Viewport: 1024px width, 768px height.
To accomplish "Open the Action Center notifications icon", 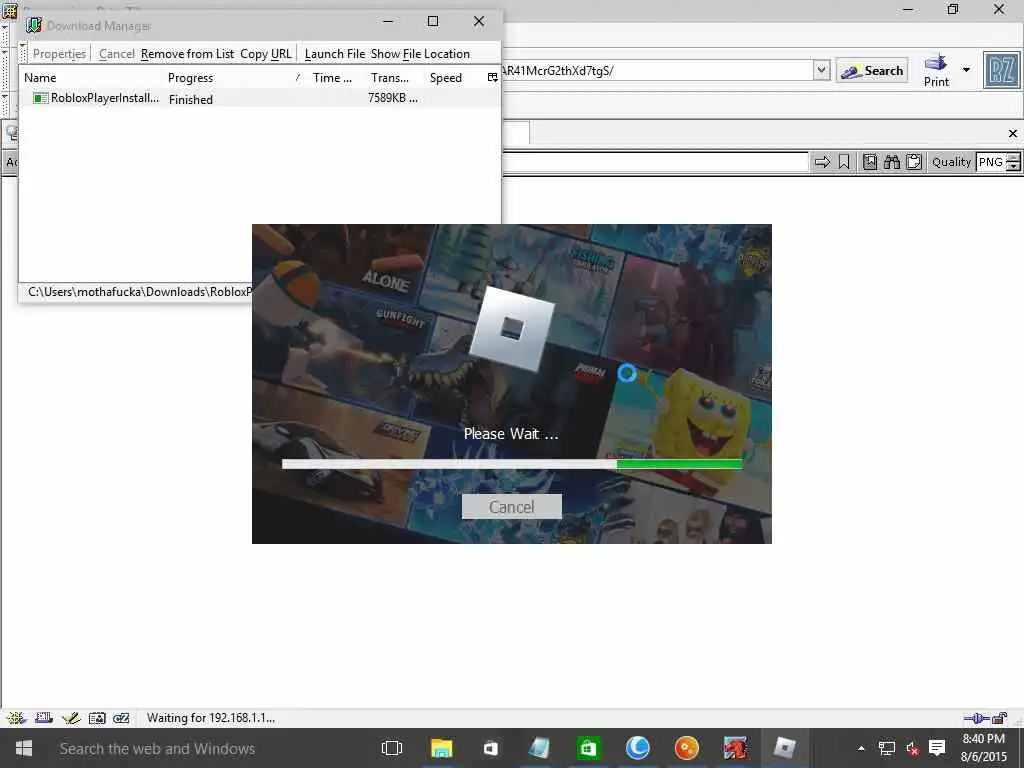I will click(937, 748).
